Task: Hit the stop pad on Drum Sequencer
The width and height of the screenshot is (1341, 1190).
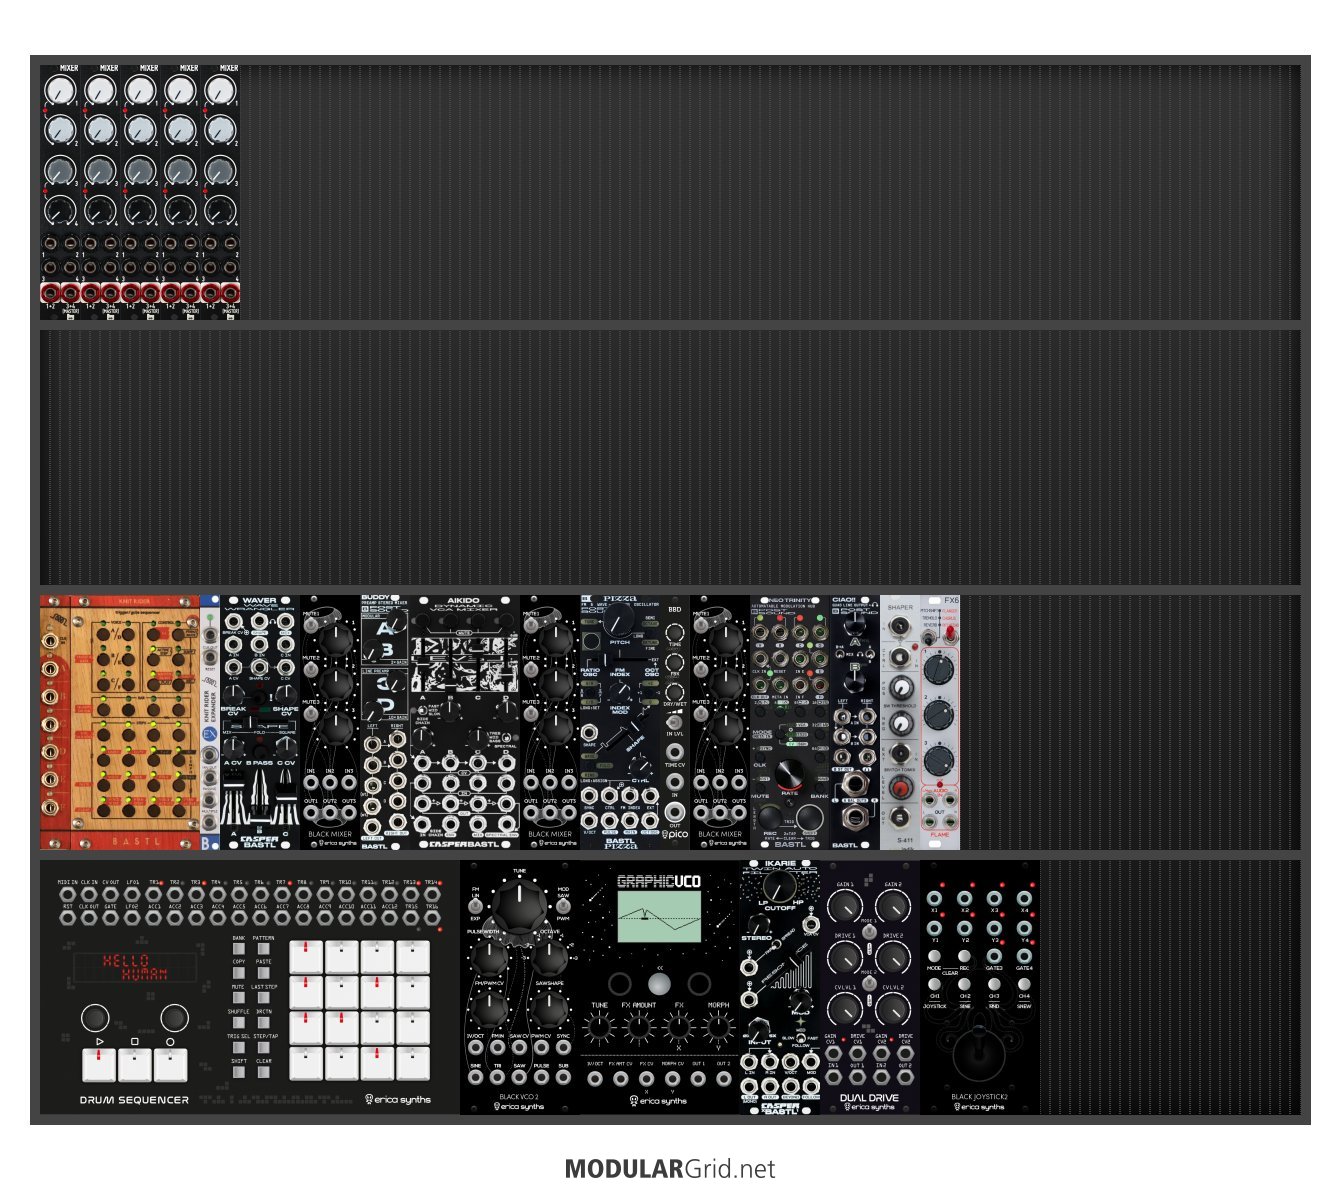Action: pos(135,1065)
